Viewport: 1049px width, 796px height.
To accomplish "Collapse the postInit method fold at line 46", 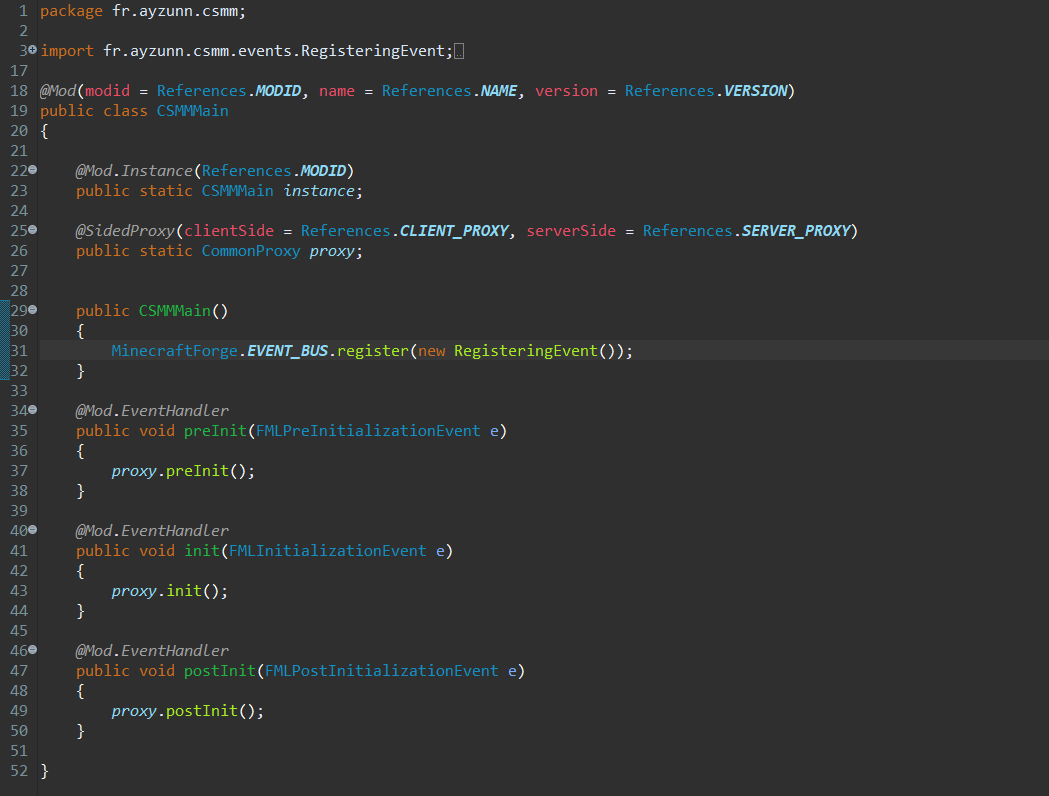I will pyautogui.click(x=33, y=650).
